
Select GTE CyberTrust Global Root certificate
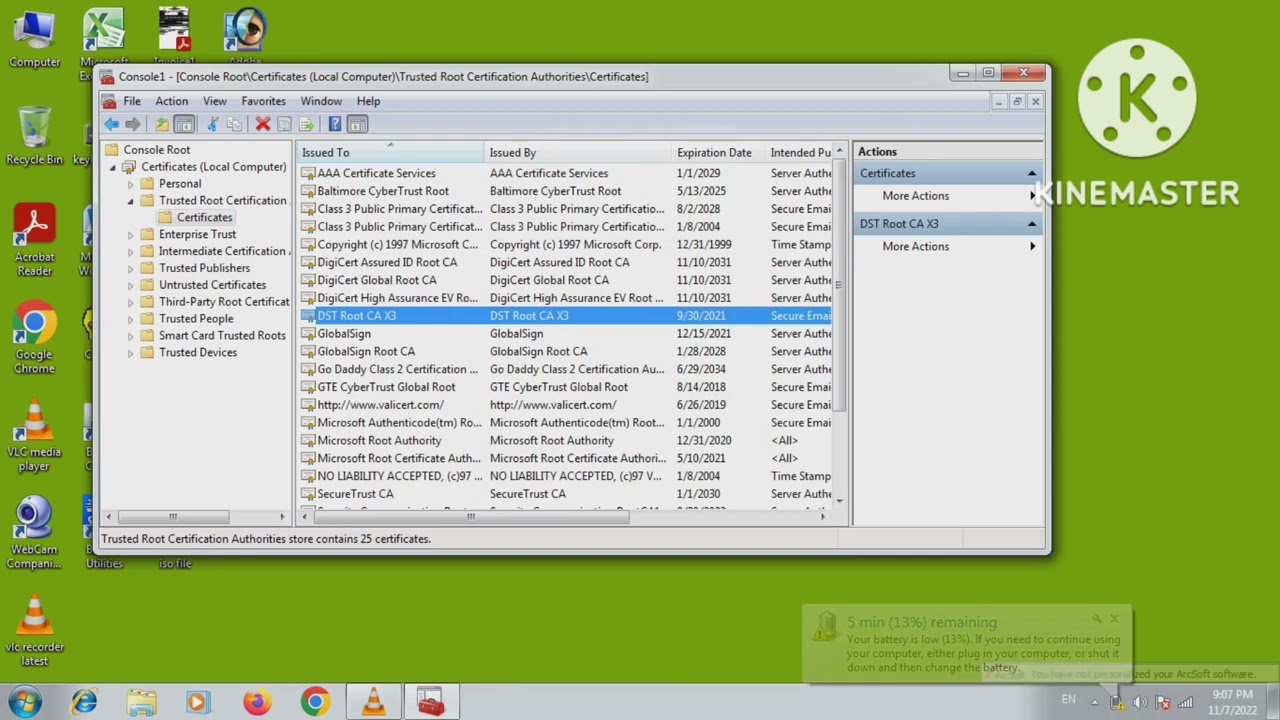(x=565, y=387)
